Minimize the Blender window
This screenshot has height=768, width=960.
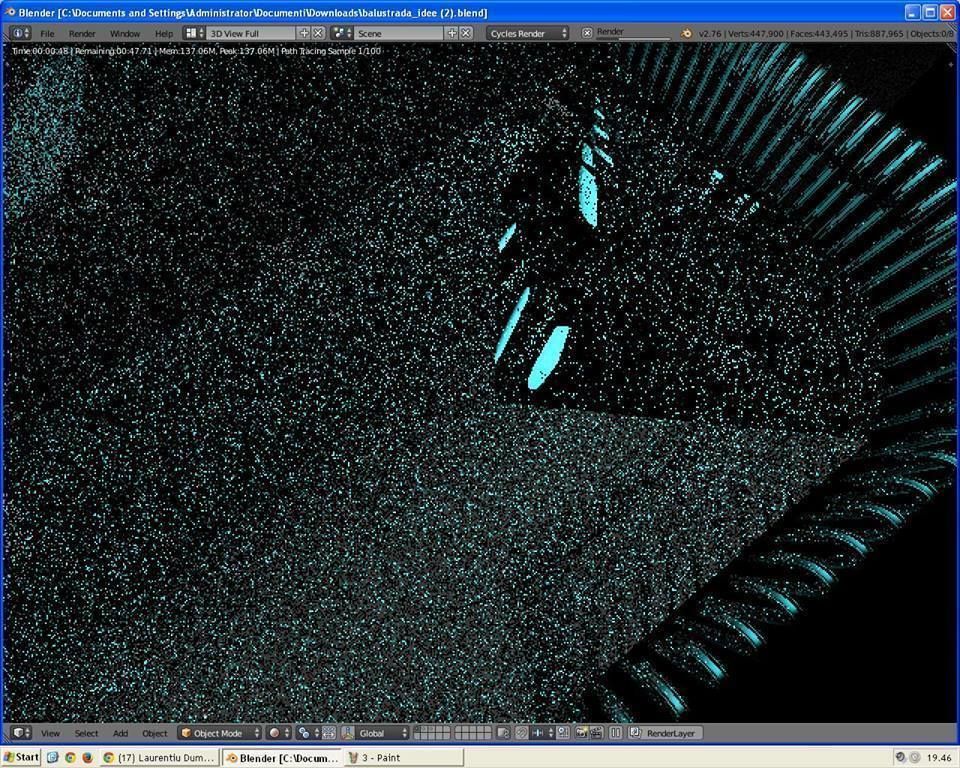[912, 12]
